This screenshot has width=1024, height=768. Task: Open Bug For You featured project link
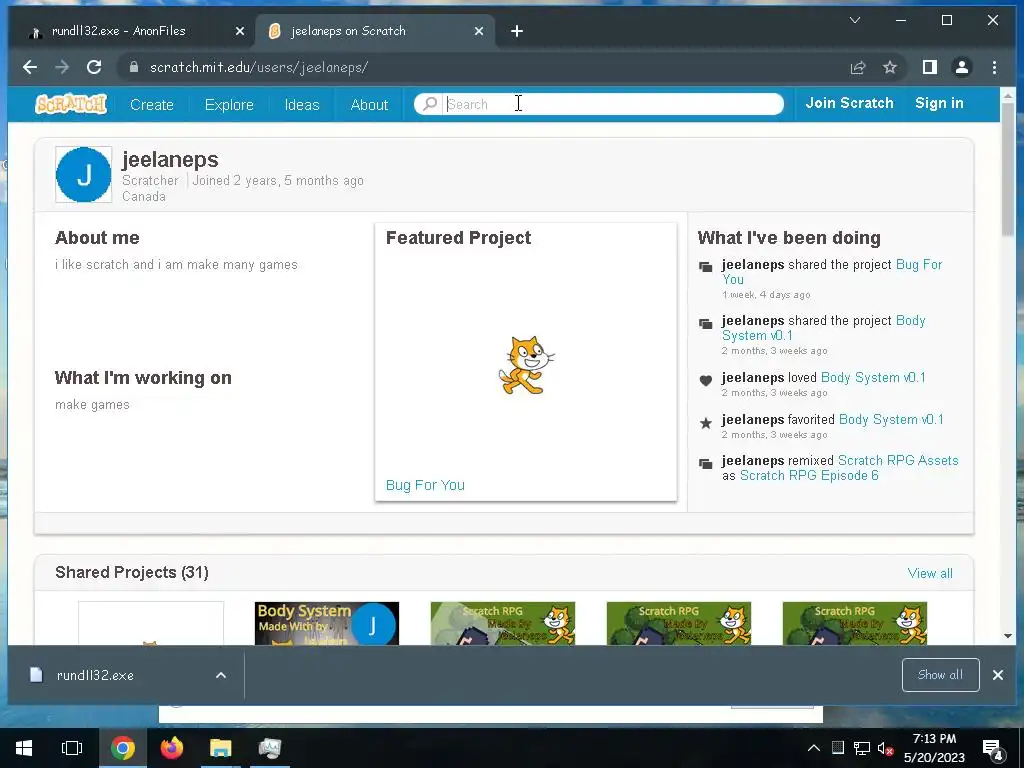pyautogui.click(x=425, y=485)
